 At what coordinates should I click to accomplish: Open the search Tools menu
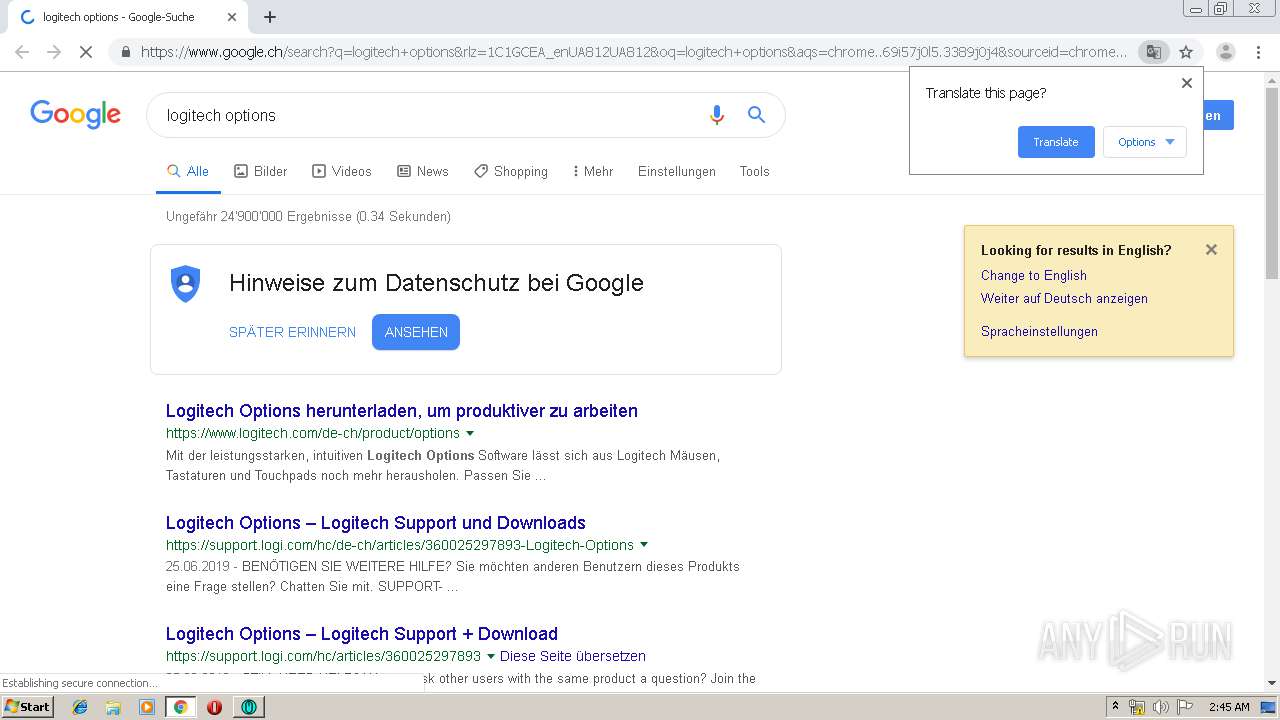tap(754, 171)
